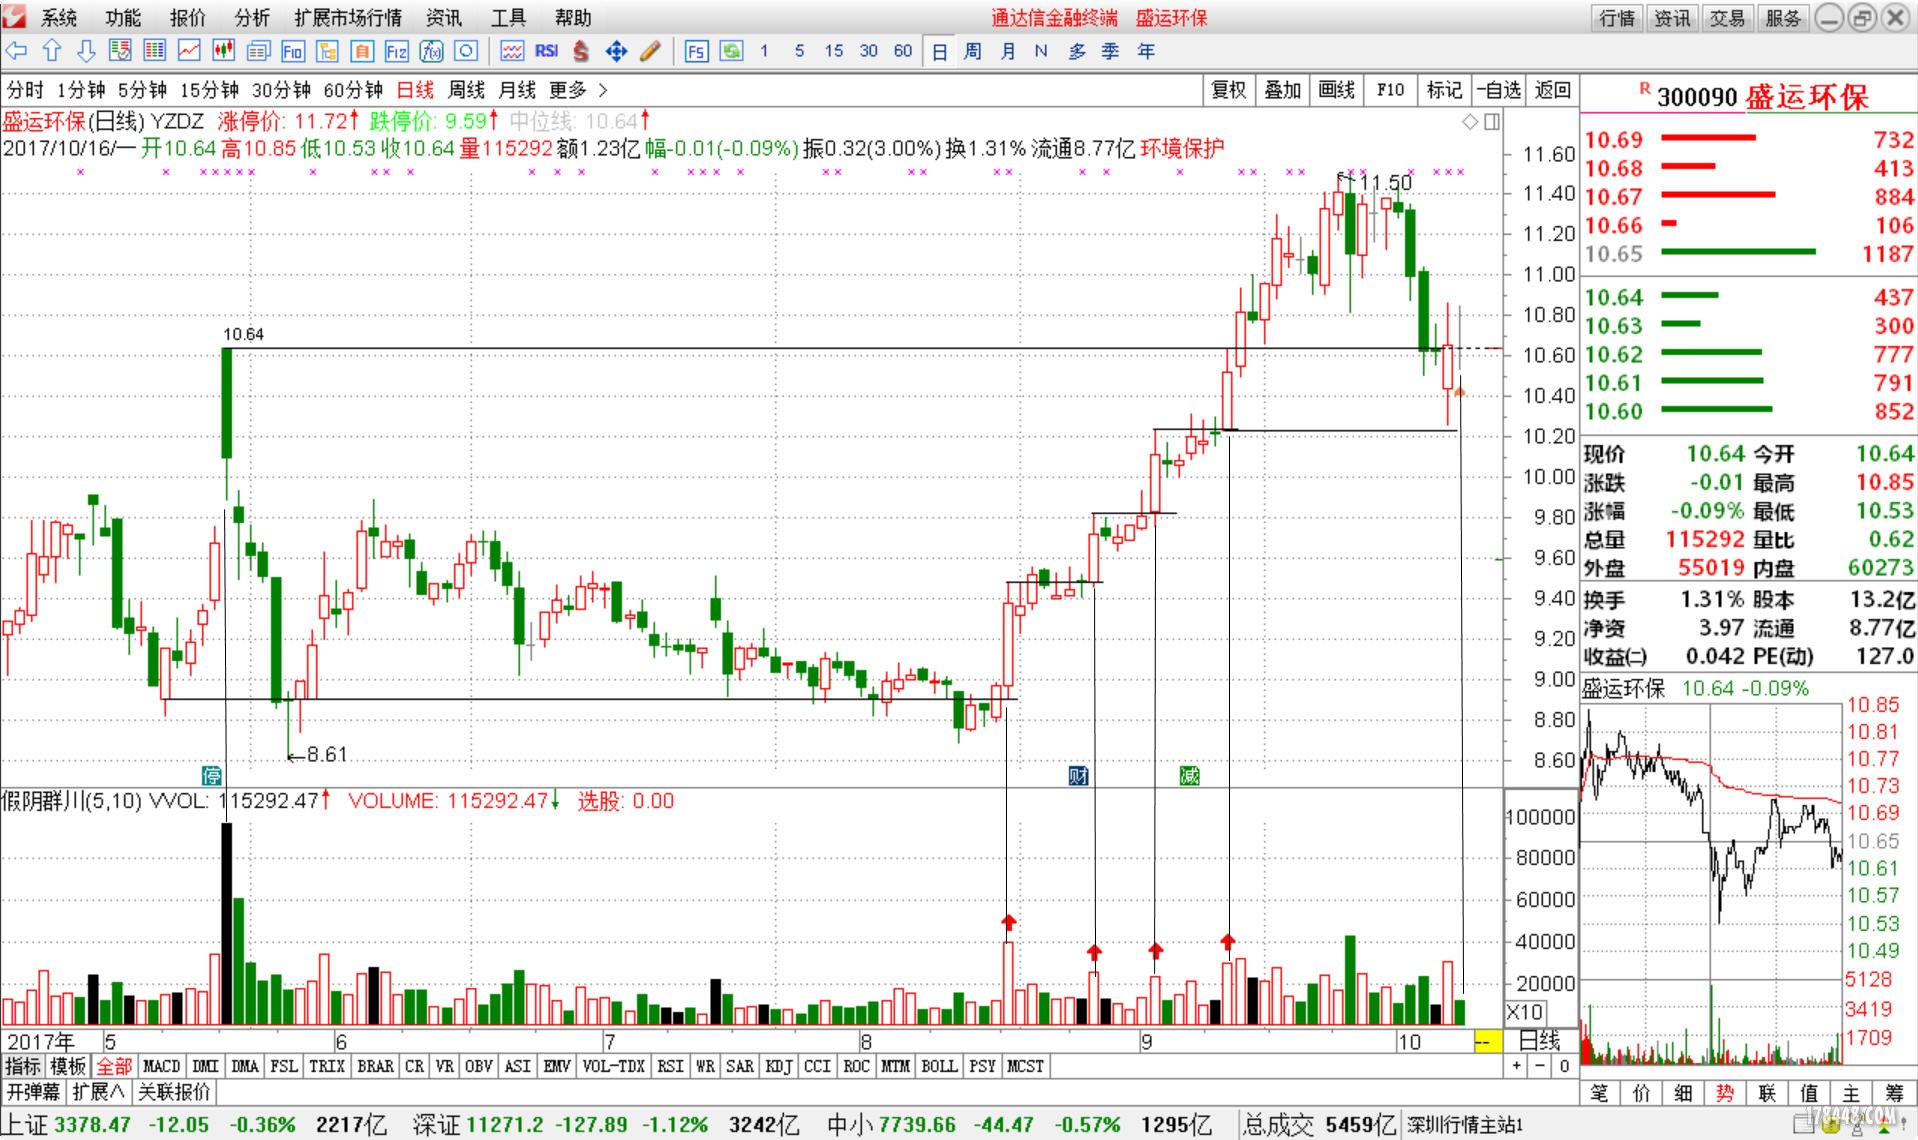Click the 画线 draw line button
This screenshot has width=1918, height=1140.
point(1336,90)
